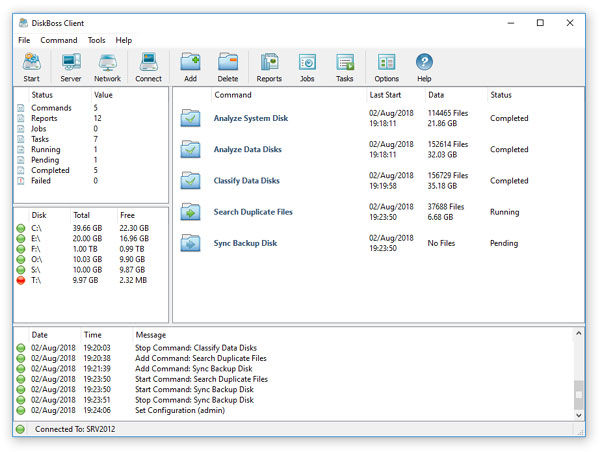Image resolution: width=600 pixels, height=452 pixels.
Task: Add a new command with Add icon
Action: point(190,67)
